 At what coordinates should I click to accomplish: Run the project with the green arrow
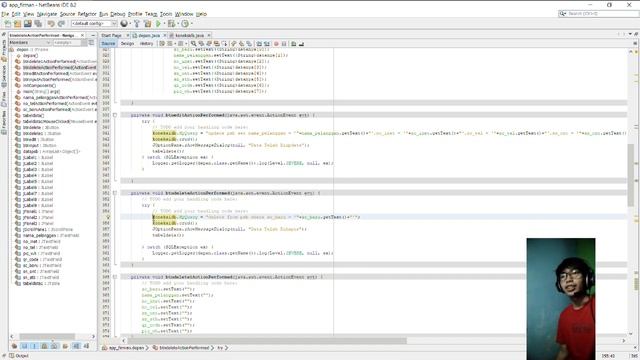158,24
